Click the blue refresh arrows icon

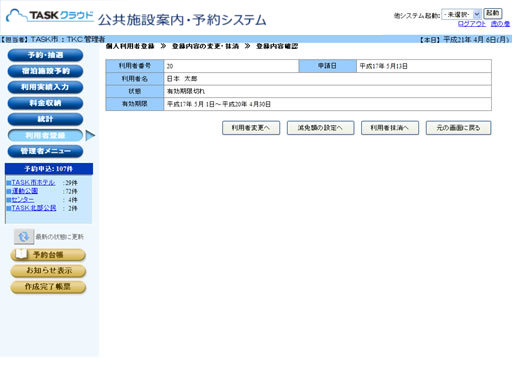24,237
